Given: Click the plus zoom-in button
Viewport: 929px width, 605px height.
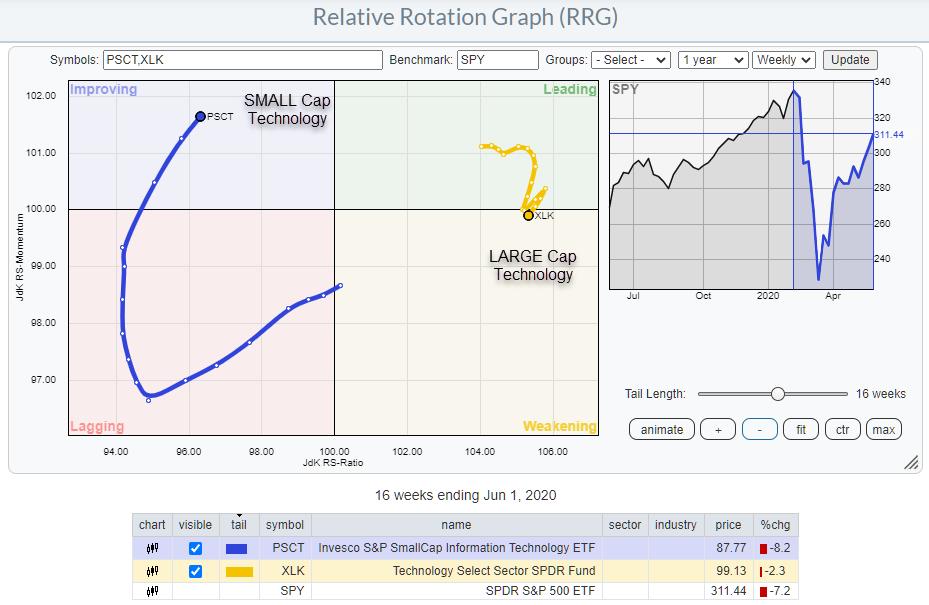Looking at the screenshot, I should (x=717, y=429).
